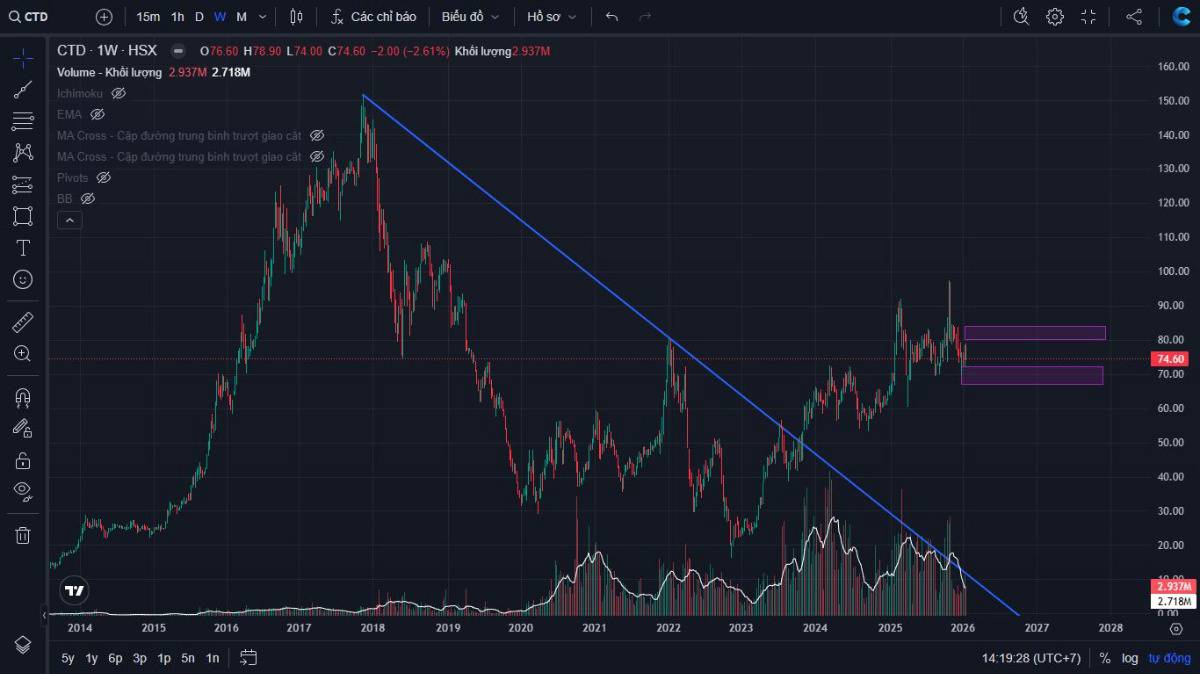Open the Biểu đồ dropdown
Viewport: 1200px width, 674px height.
(470, 16)
